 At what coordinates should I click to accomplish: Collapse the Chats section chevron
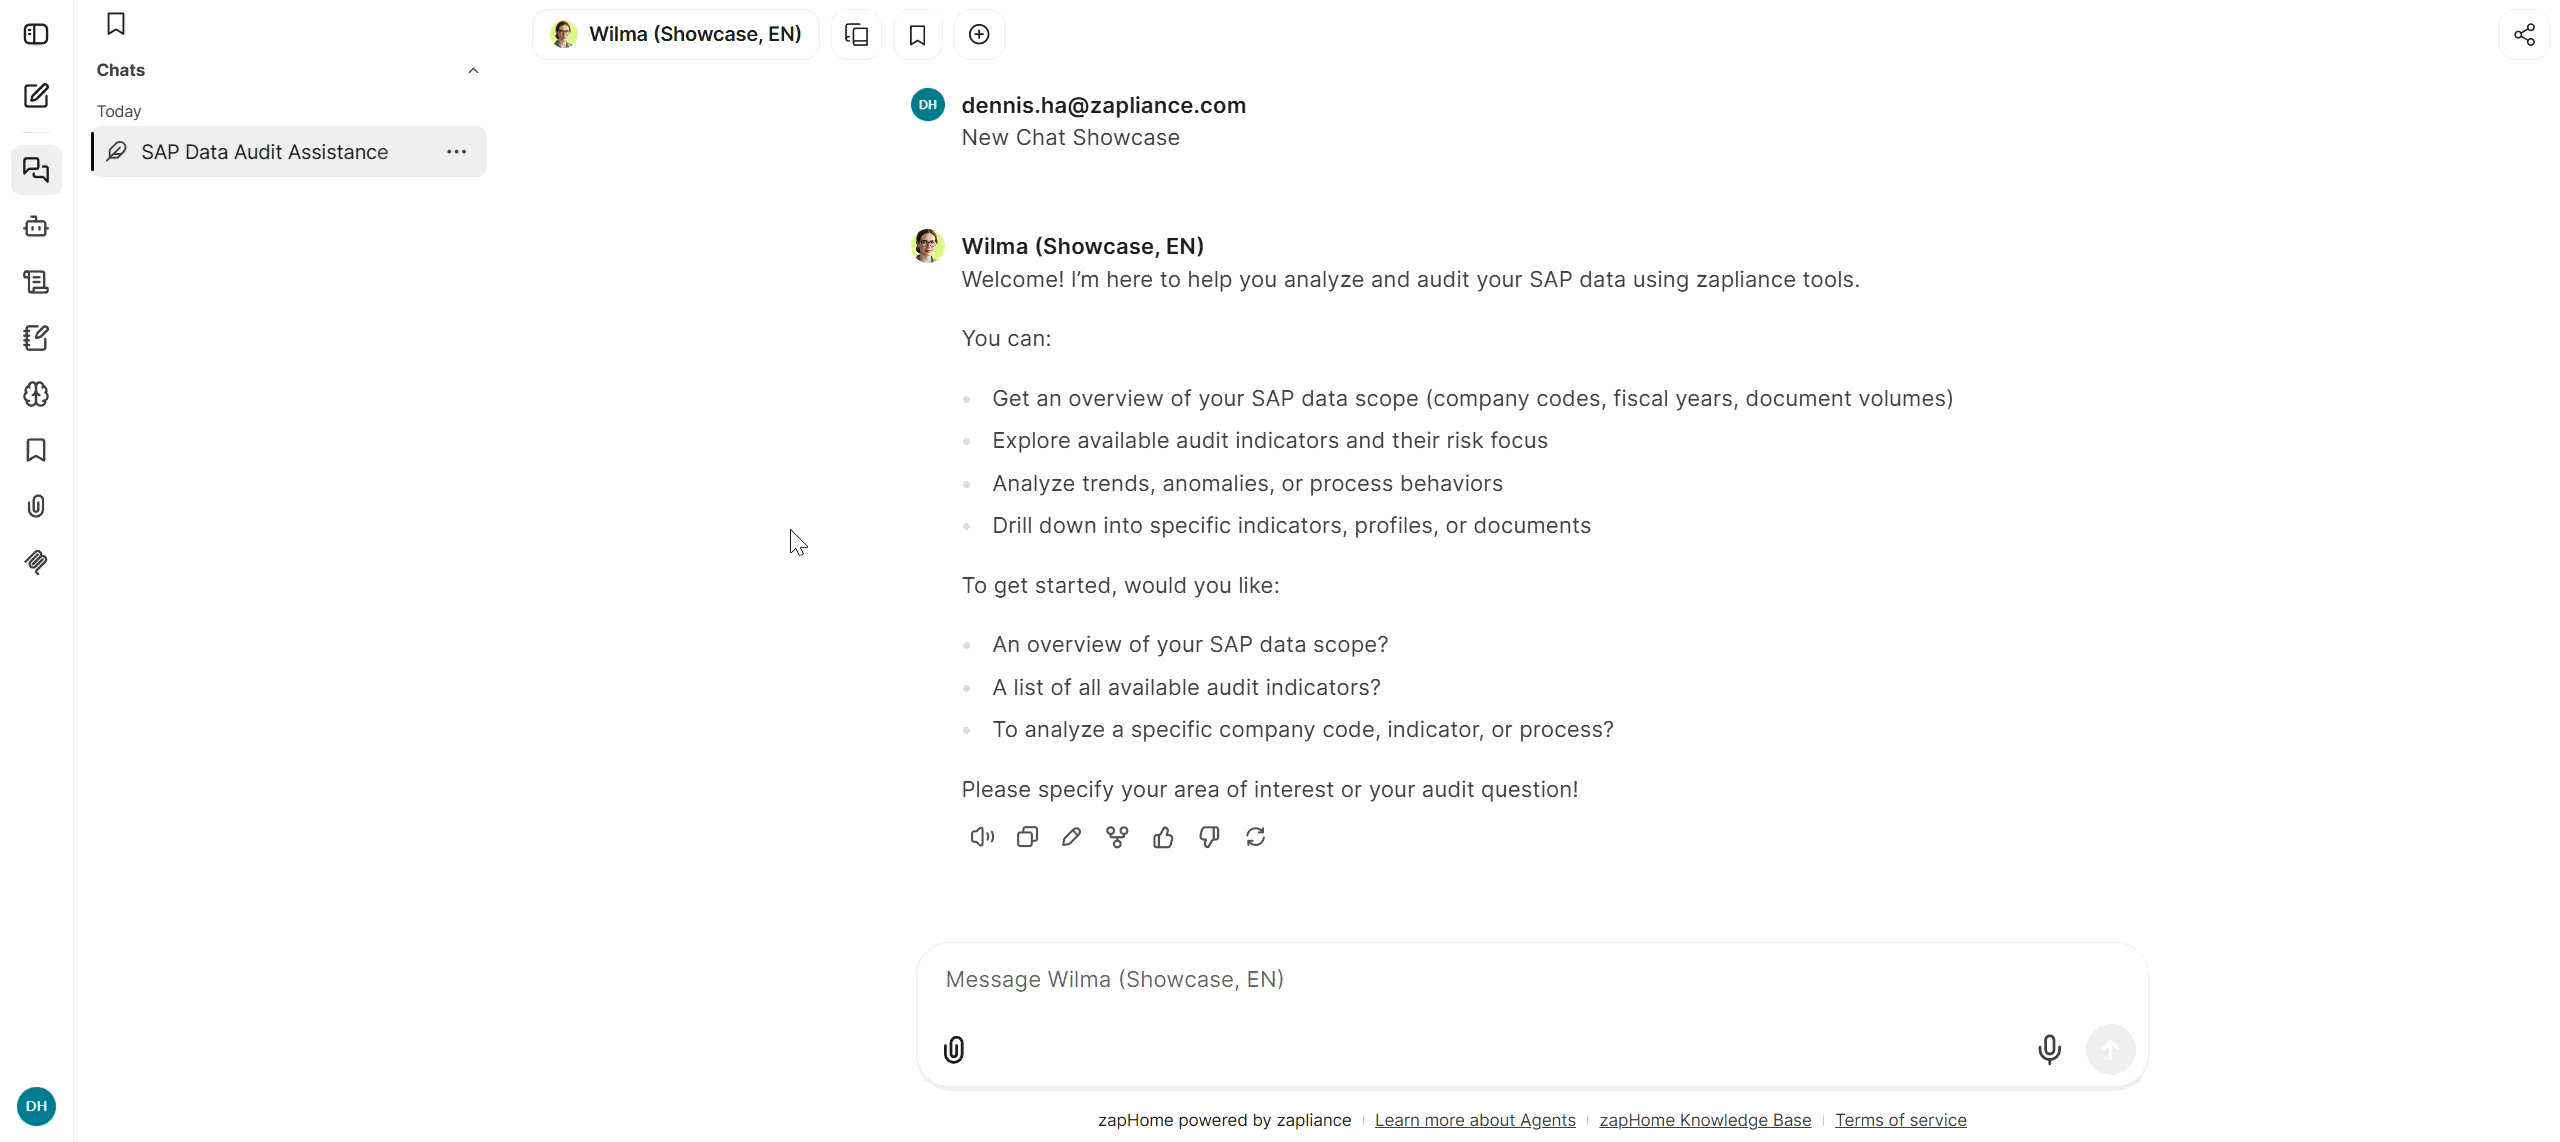473,70
